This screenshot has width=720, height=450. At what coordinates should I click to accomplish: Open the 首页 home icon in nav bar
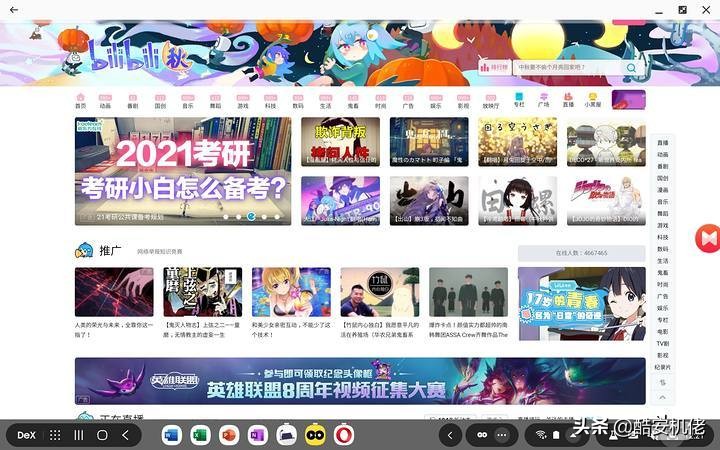(x=80, y=101)
